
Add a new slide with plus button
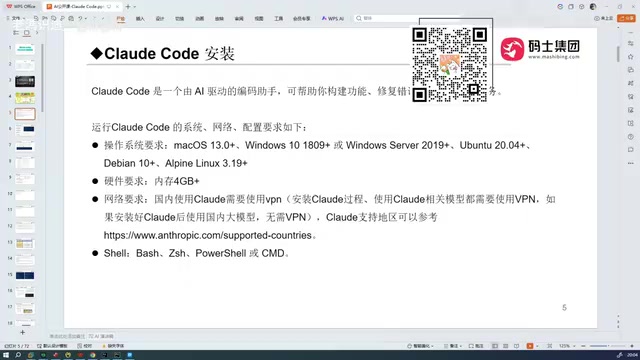pos(22,333)
